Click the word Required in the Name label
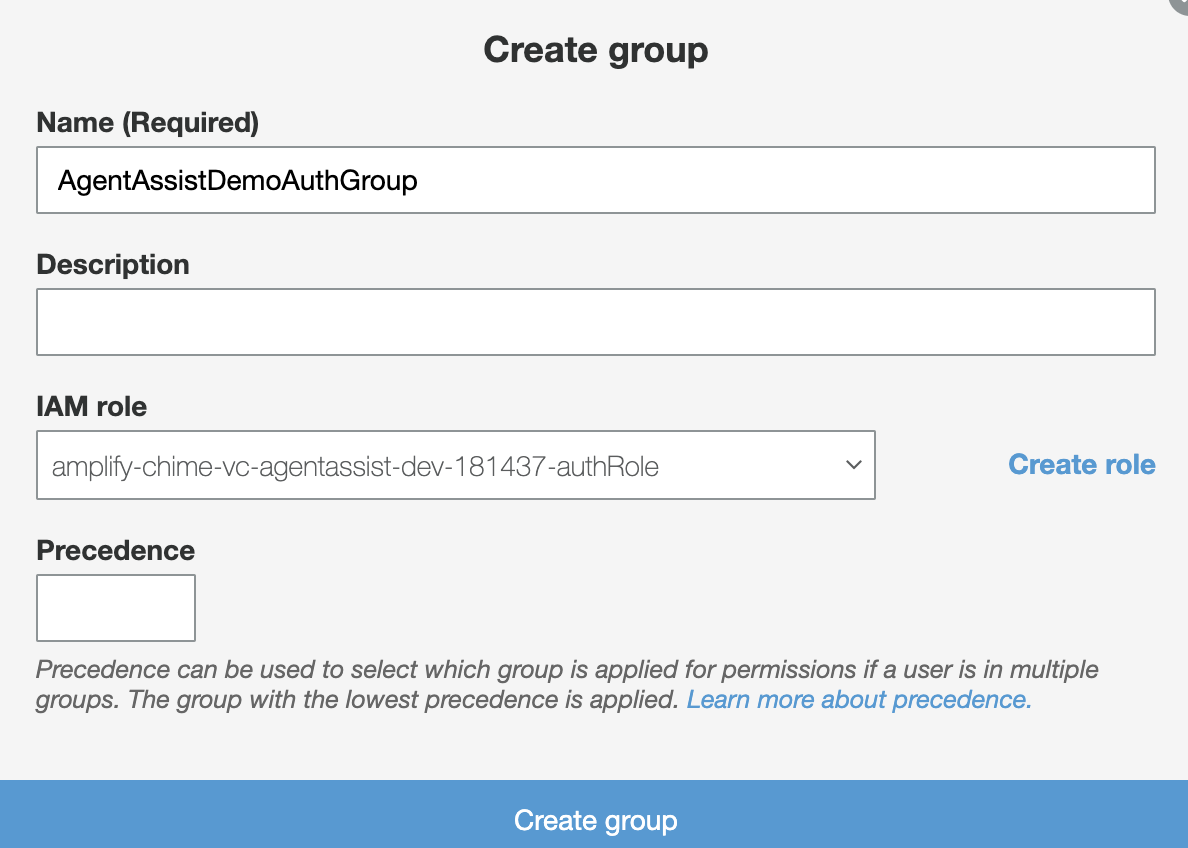 190,122
